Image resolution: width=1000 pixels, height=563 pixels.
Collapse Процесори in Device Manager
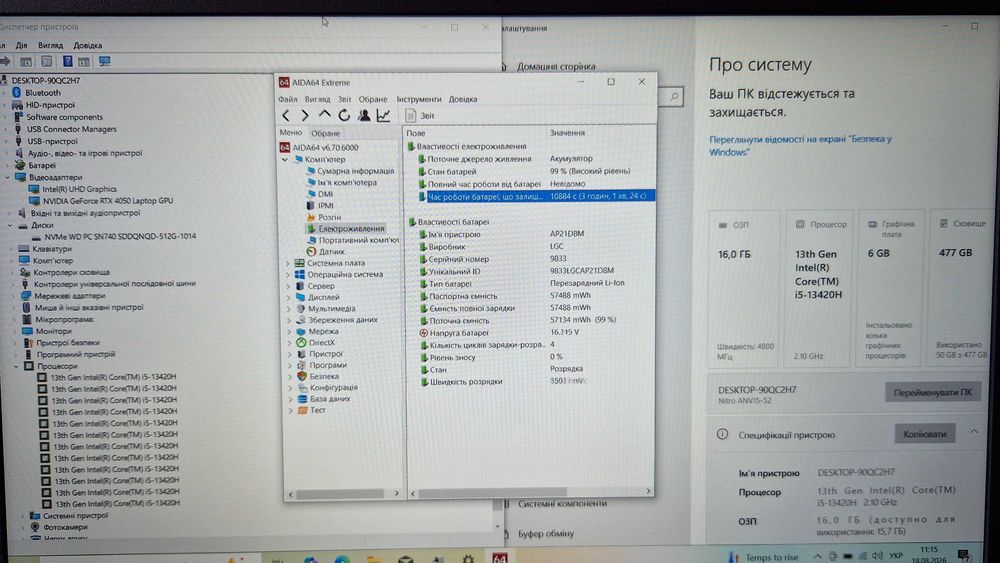point(16,366)
